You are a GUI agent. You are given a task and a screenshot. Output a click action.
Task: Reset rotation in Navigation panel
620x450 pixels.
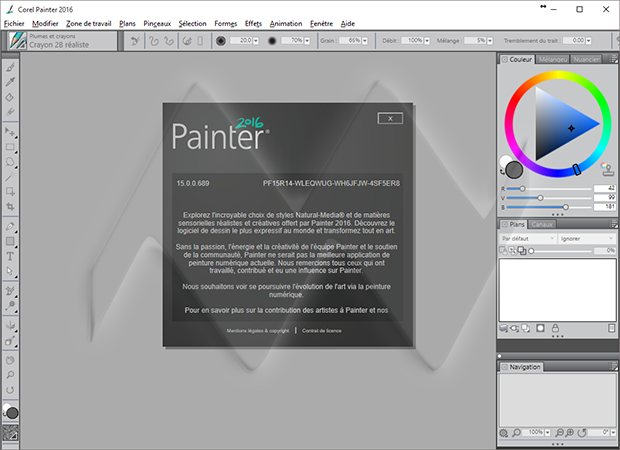582,433
